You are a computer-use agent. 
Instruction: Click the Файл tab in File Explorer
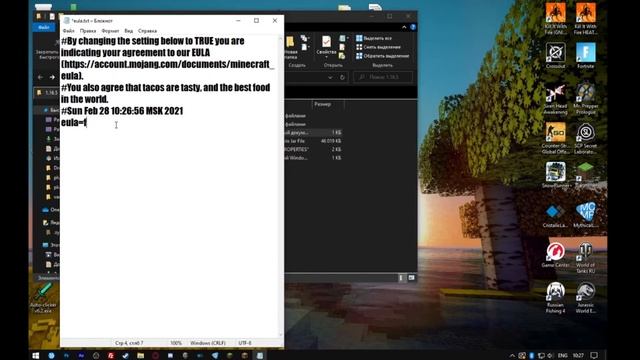[x=44, y=27]
